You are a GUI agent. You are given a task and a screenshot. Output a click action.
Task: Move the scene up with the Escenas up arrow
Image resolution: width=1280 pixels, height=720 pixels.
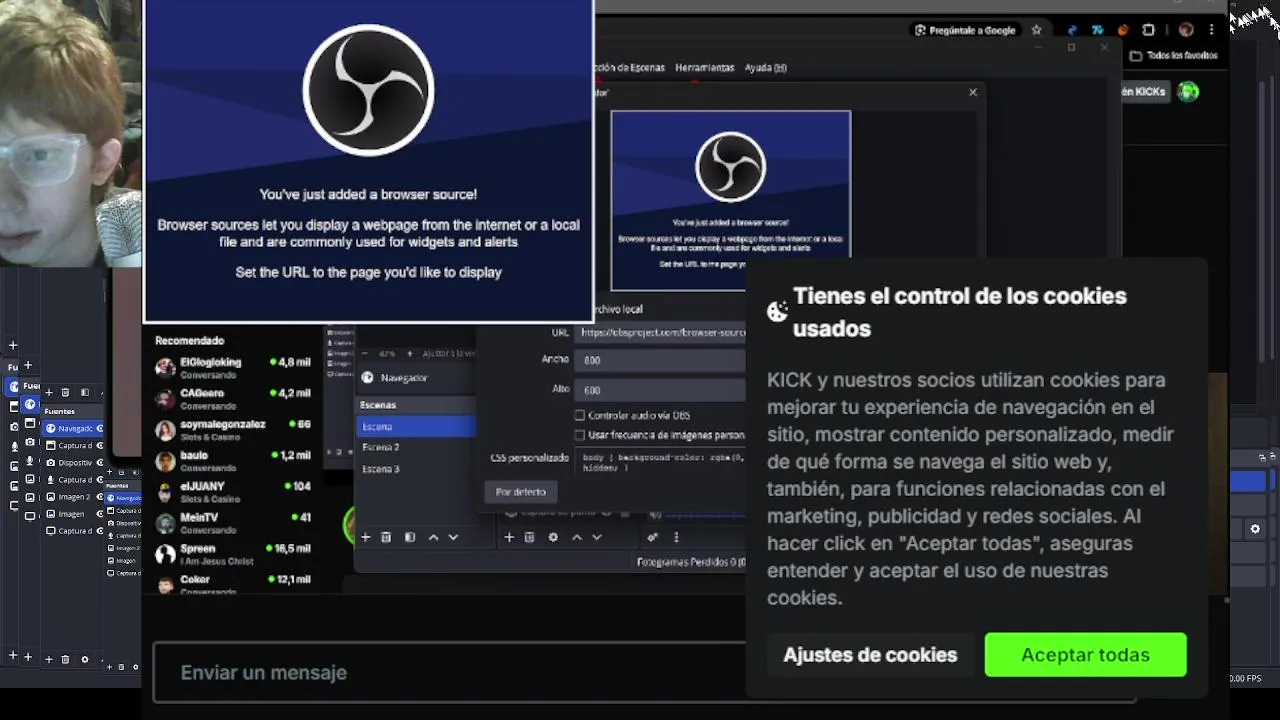click(x=433, y=537)
